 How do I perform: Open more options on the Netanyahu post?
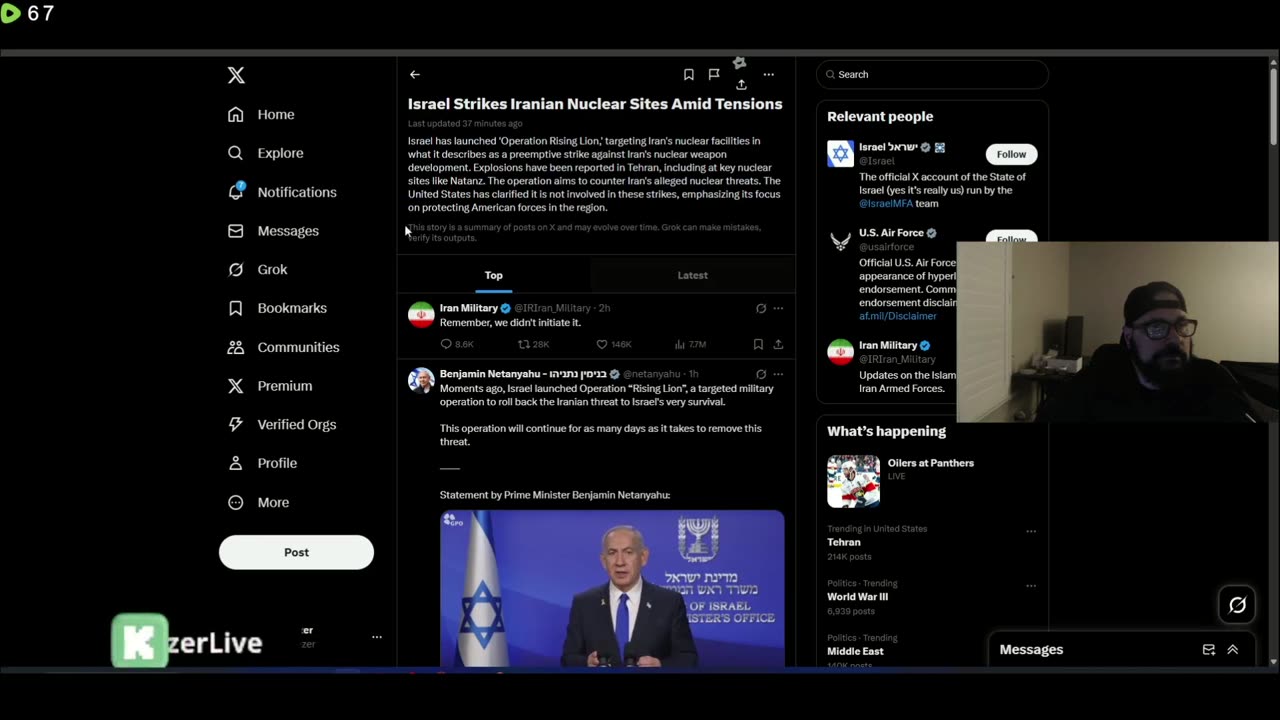(x=778, y=374)
